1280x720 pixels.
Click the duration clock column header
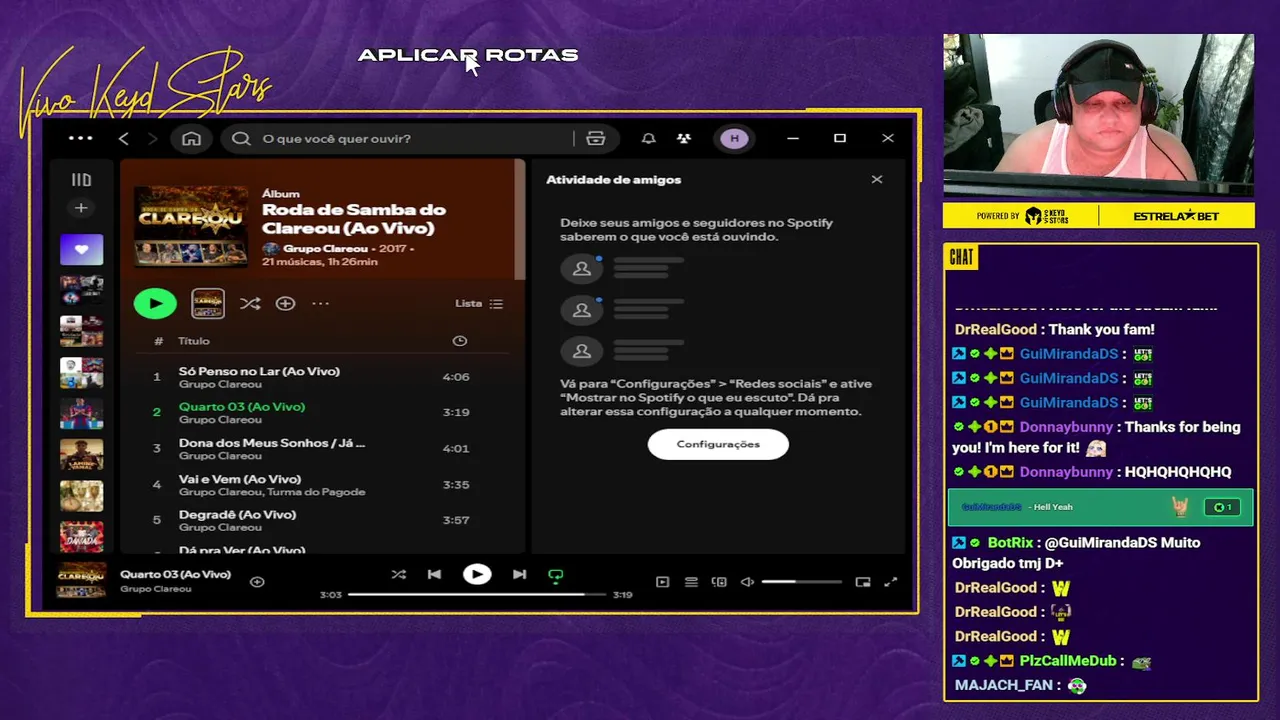pos(459,341)
